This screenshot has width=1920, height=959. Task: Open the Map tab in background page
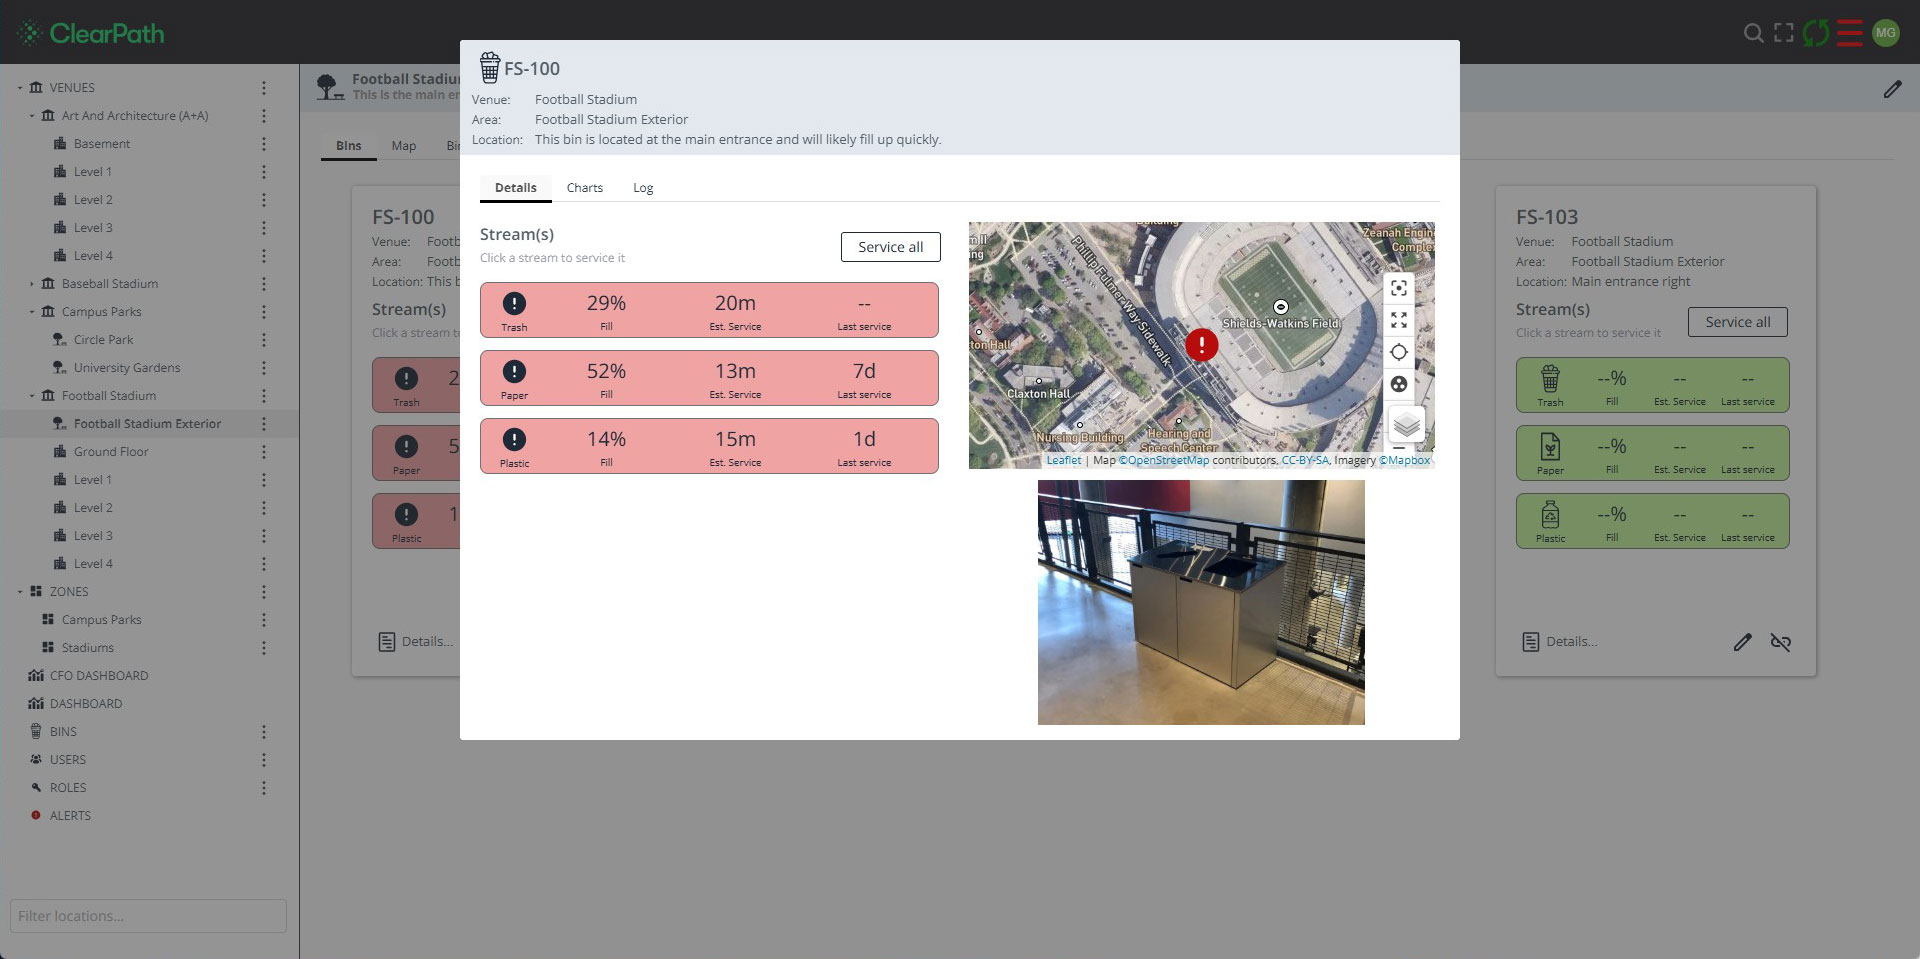point(404,146)
